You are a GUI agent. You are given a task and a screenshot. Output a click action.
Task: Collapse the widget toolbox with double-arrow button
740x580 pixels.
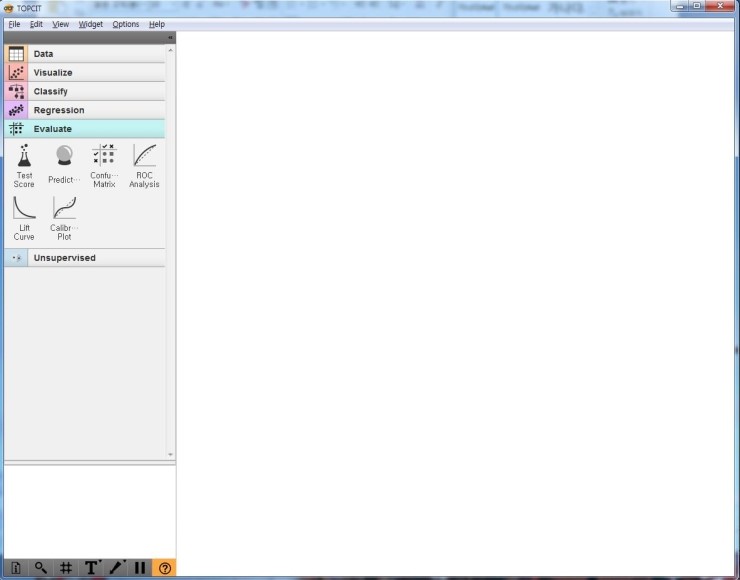point(170,37)
